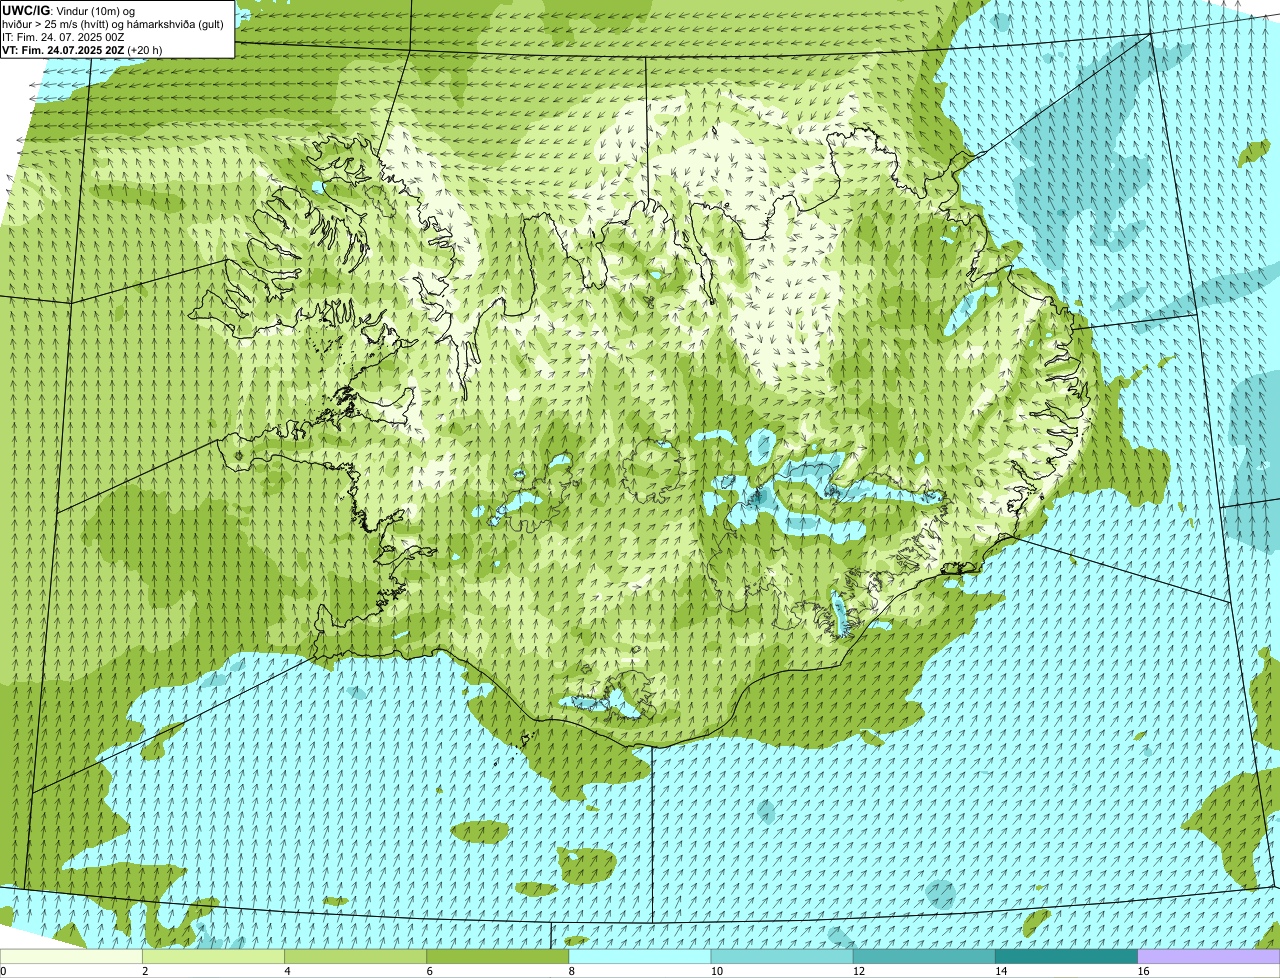
Task: Select the green 6–8 color bar segment
Action: 498,956
